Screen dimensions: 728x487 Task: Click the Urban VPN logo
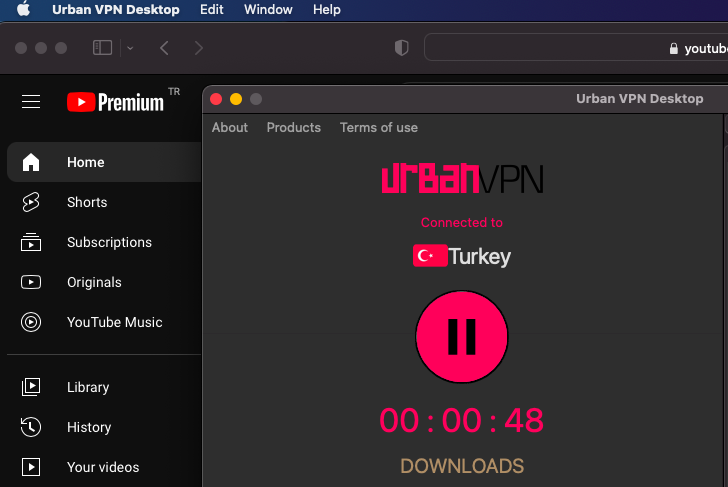tap(462, 178)
